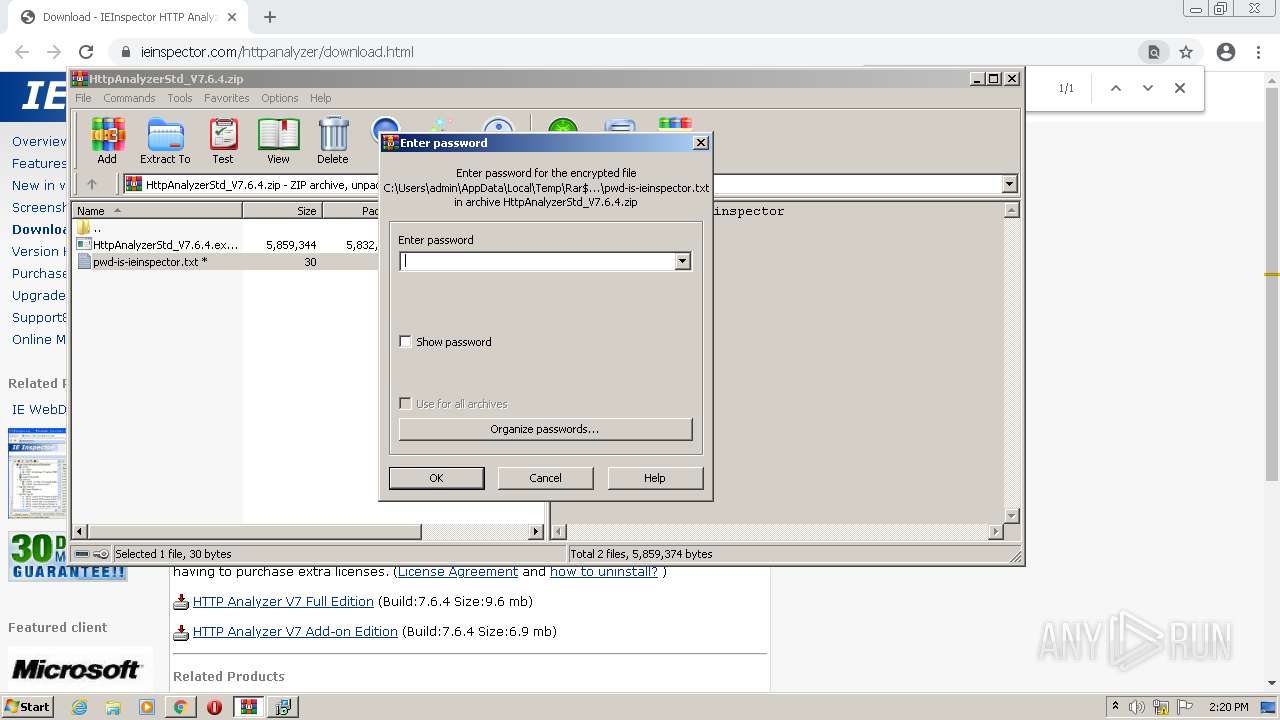Viewport: 1280px width, 720px height.
Task: Click the down arrow of comment pane scrollbar
Action: pos(1011,516)
